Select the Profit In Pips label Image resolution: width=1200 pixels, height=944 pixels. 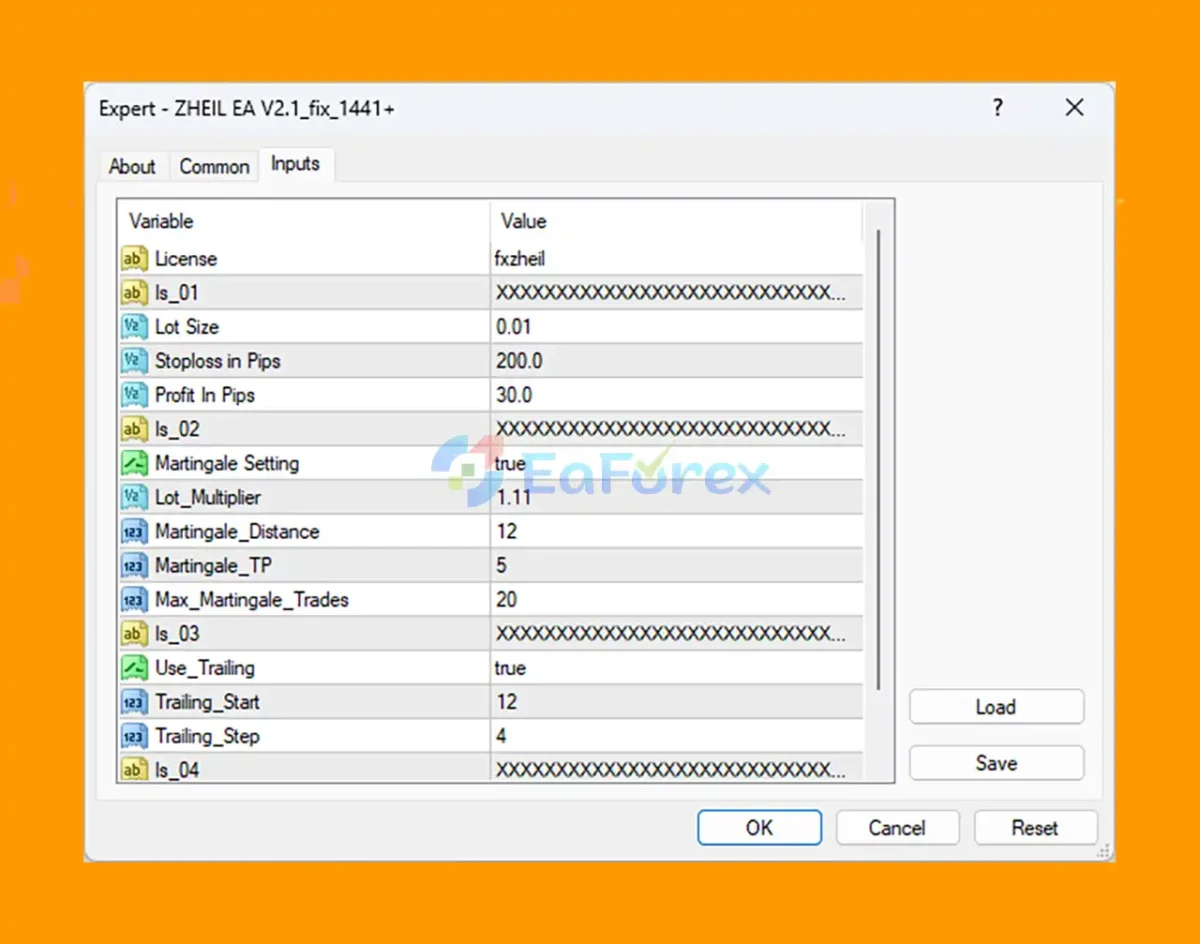[205, 395]
